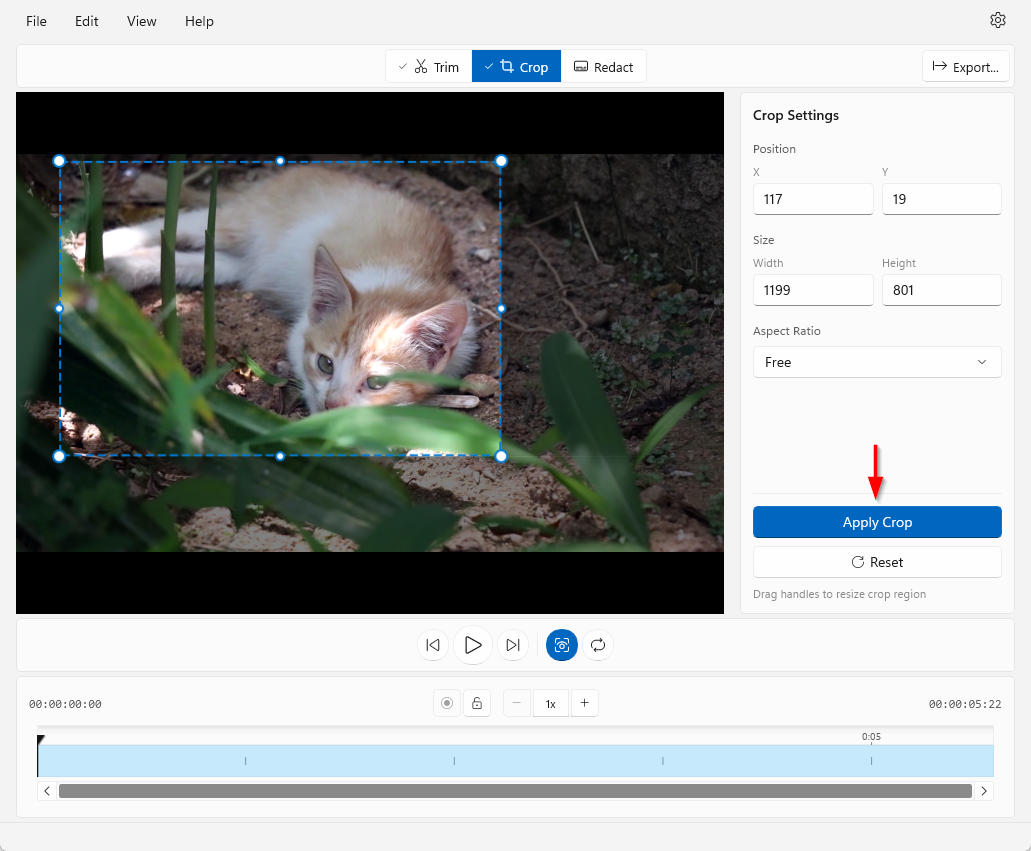Select the Redact tool
Viewport: 1031px width, 851px height.
tap(603, 67)
